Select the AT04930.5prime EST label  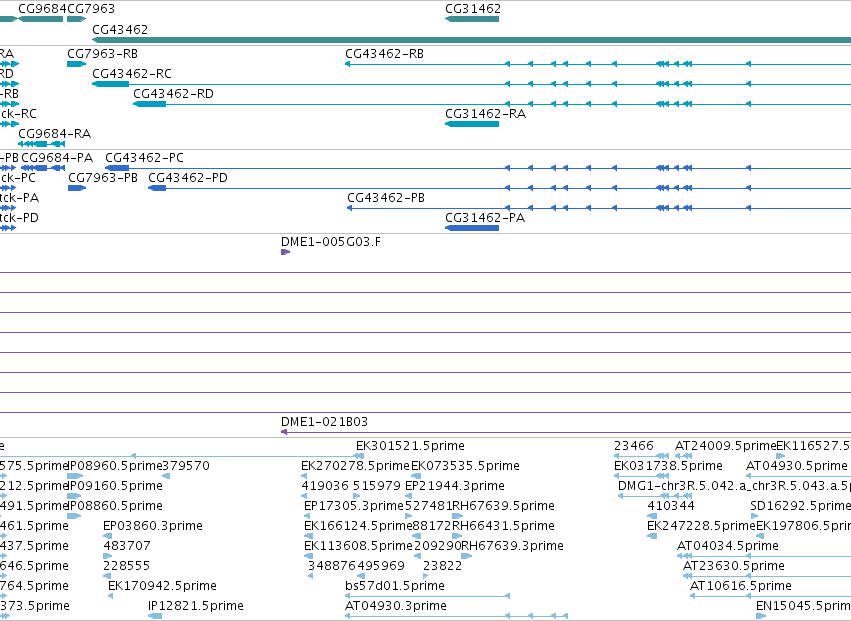(797, 466)
